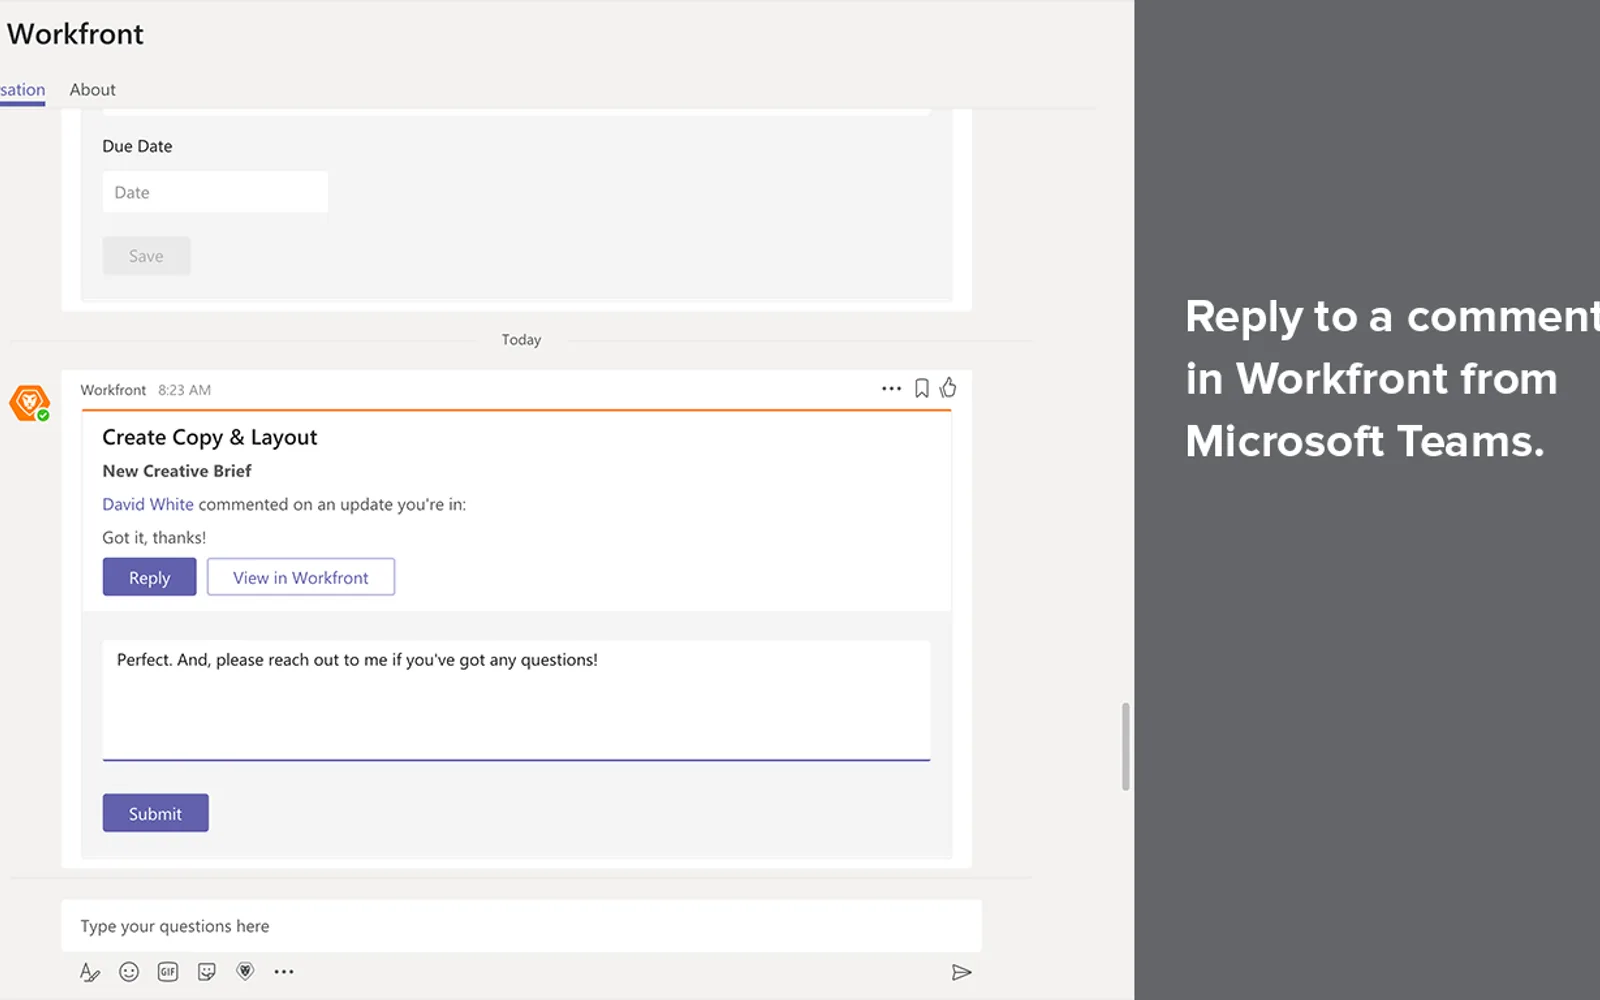Click the Workfront sender name above message
Screen dimensions: 1600x1000
pos(113,390)
